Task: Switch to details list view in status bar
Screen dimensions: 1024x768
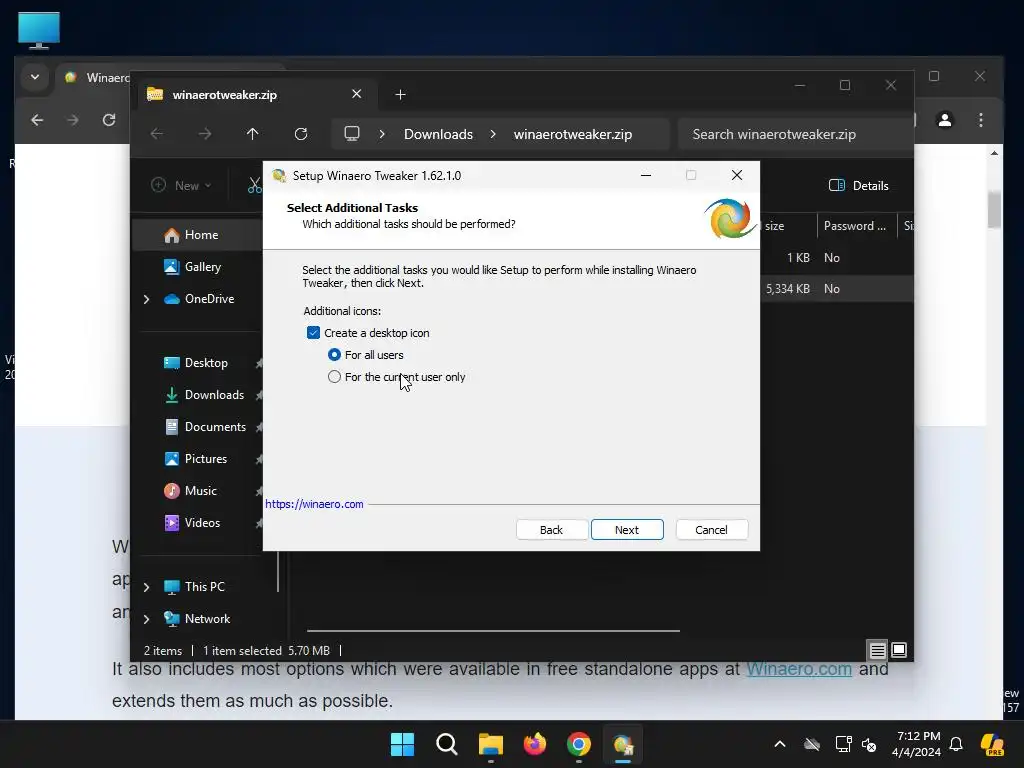Action: click(x=877, y=650)
